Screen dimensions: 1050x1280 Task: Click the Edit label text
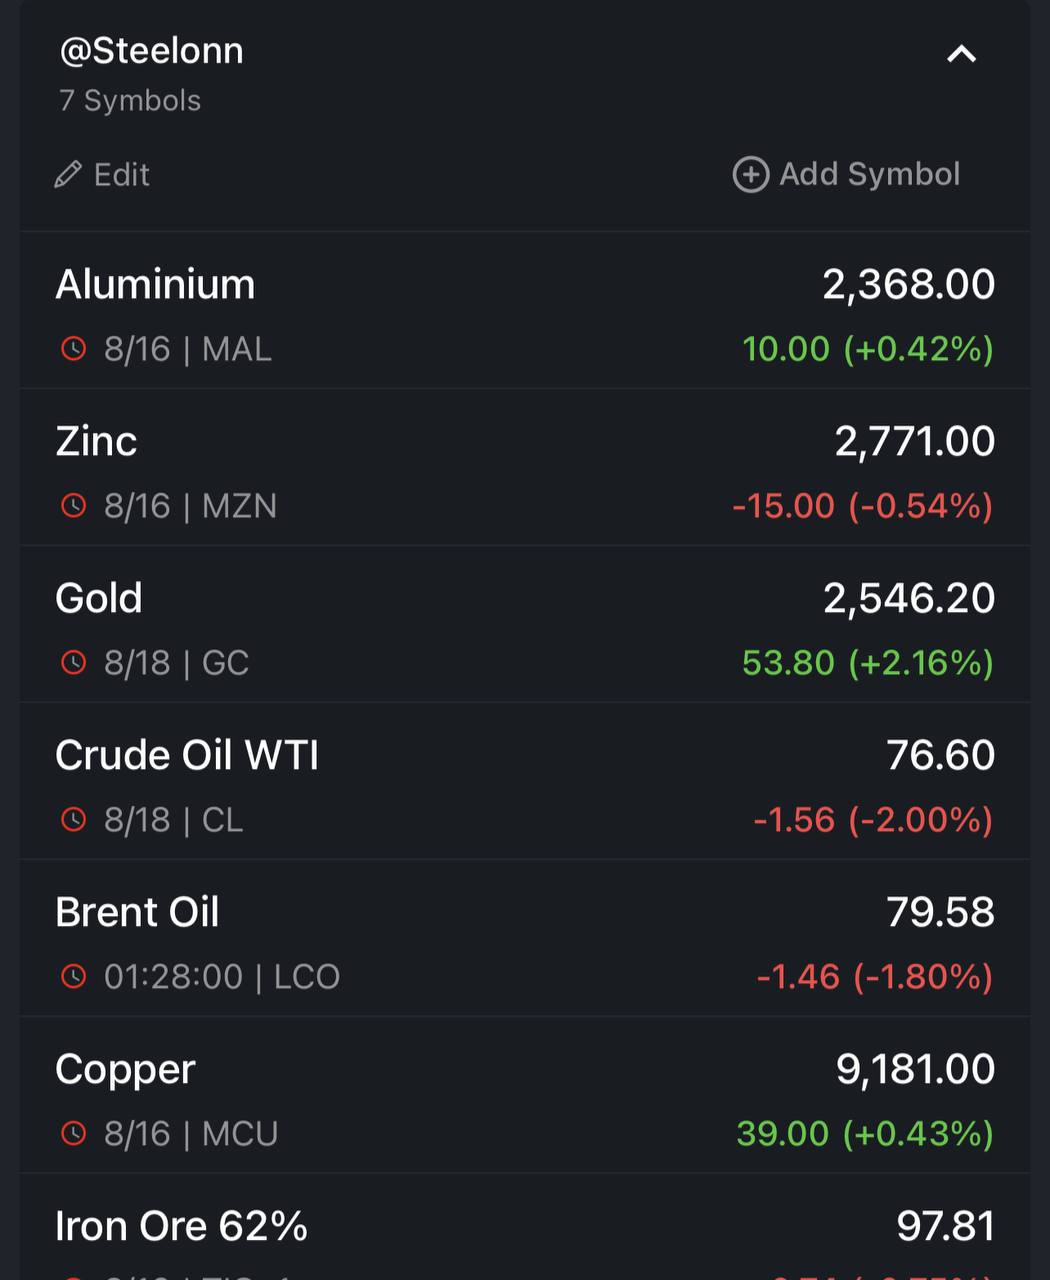pyautogui.click(x=122, y=175)
